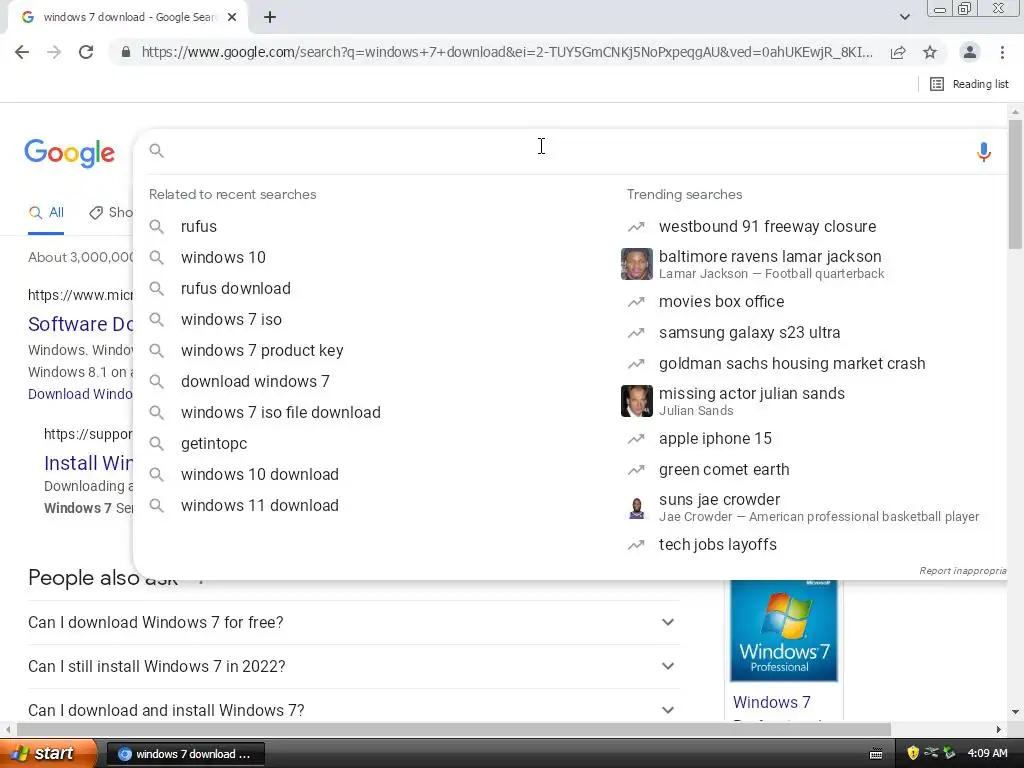Open Chrome's three-dot menu
Screen dimensions: 1024x768
click(1002, 52)
